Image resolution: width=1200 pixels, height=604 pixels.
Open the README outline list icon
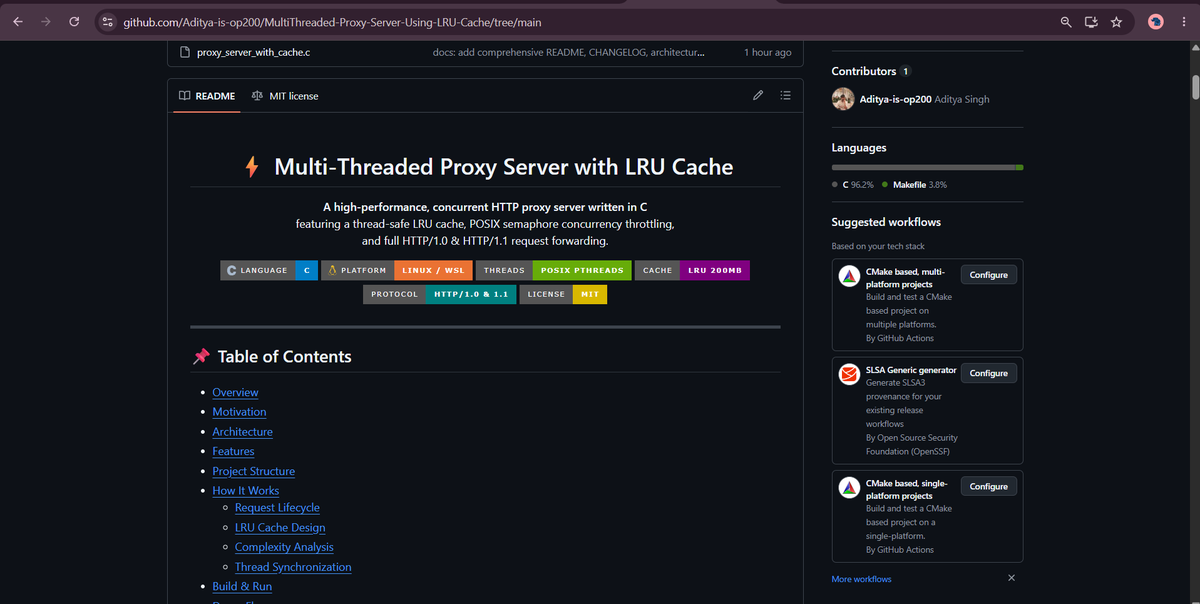click(785, 96)
